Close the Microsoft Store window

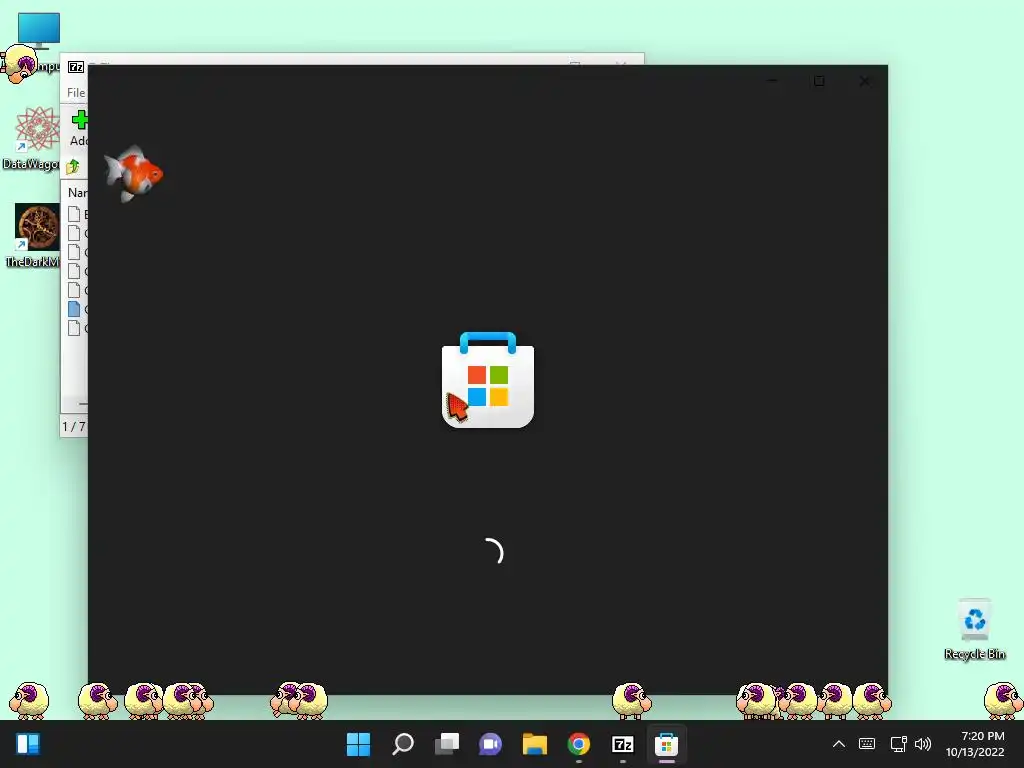pyautogui.click(x=865, y=81)
